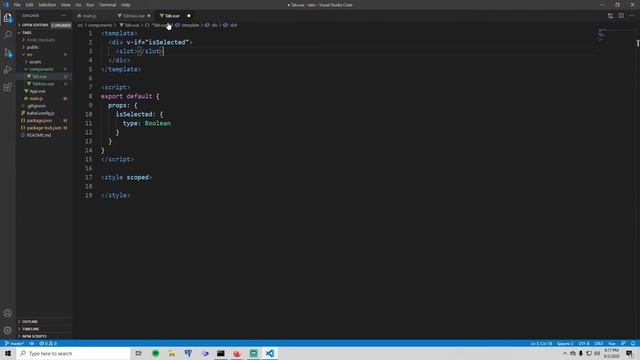This screenshot has width=640, height=360.
Task: Click the Windows Start button
Action: (x=8, y=353)
